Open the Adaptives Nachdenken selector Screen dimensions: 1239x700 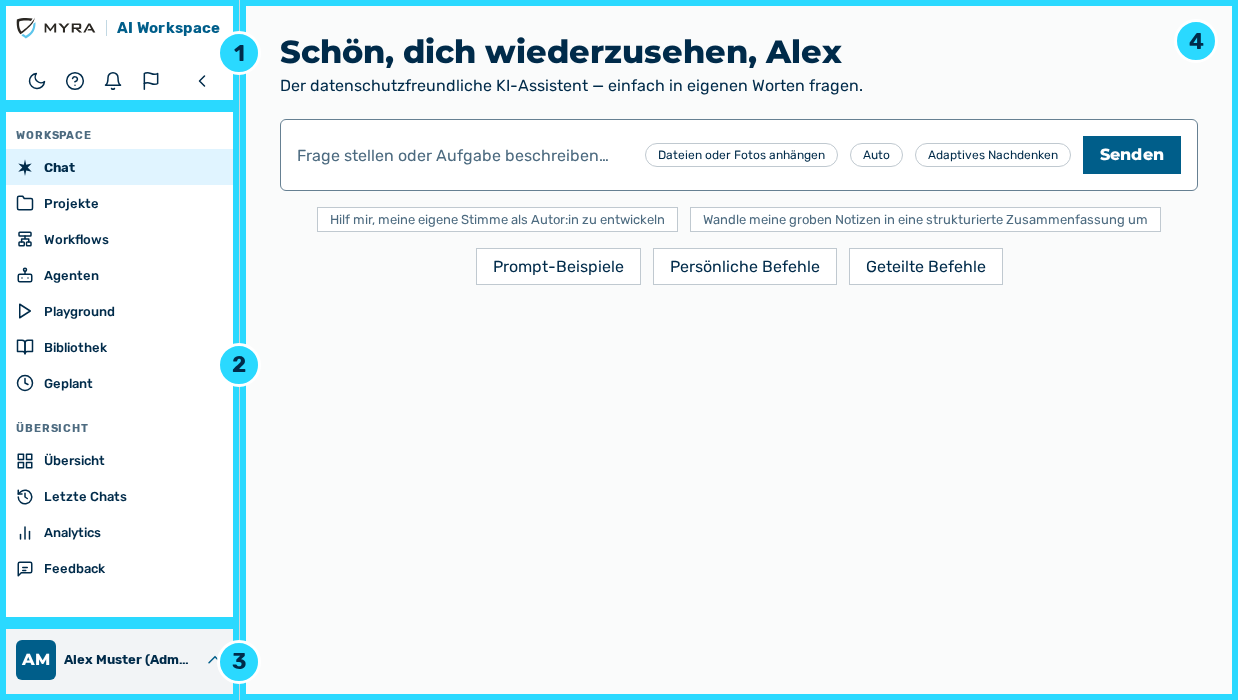coord(993,155)
